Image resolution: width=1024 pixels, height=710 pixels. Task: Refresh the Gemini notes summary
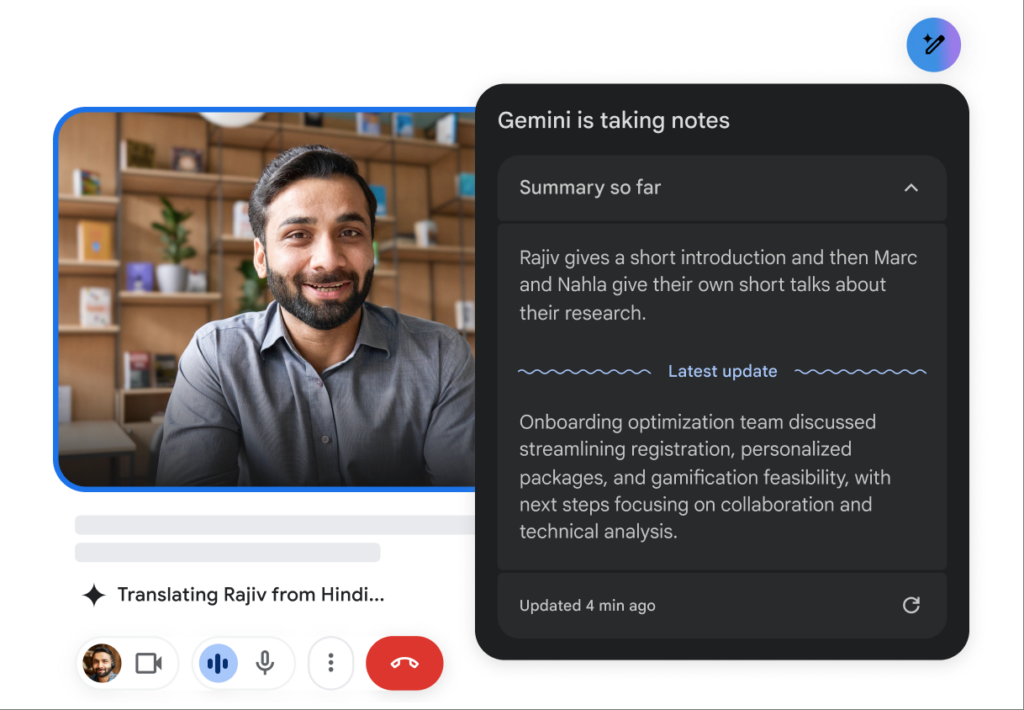[x=910, y=605]
